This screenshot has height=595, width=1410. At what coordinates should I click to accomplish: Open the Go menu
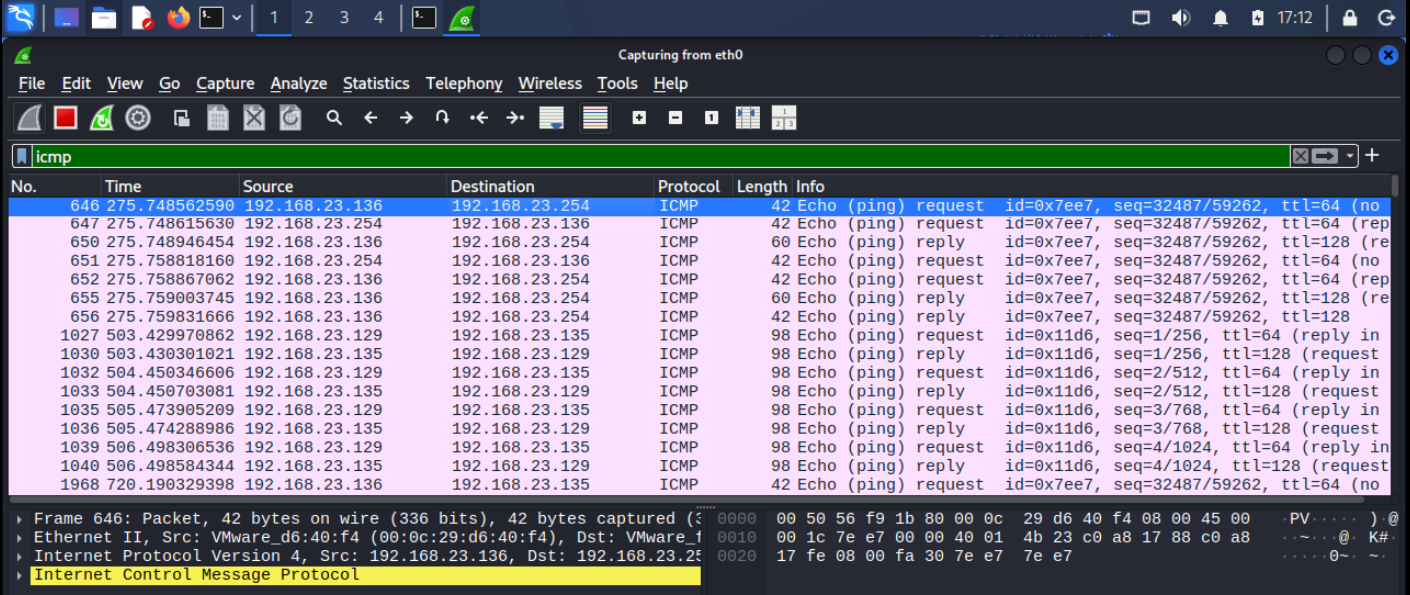[x=170, y=84]
